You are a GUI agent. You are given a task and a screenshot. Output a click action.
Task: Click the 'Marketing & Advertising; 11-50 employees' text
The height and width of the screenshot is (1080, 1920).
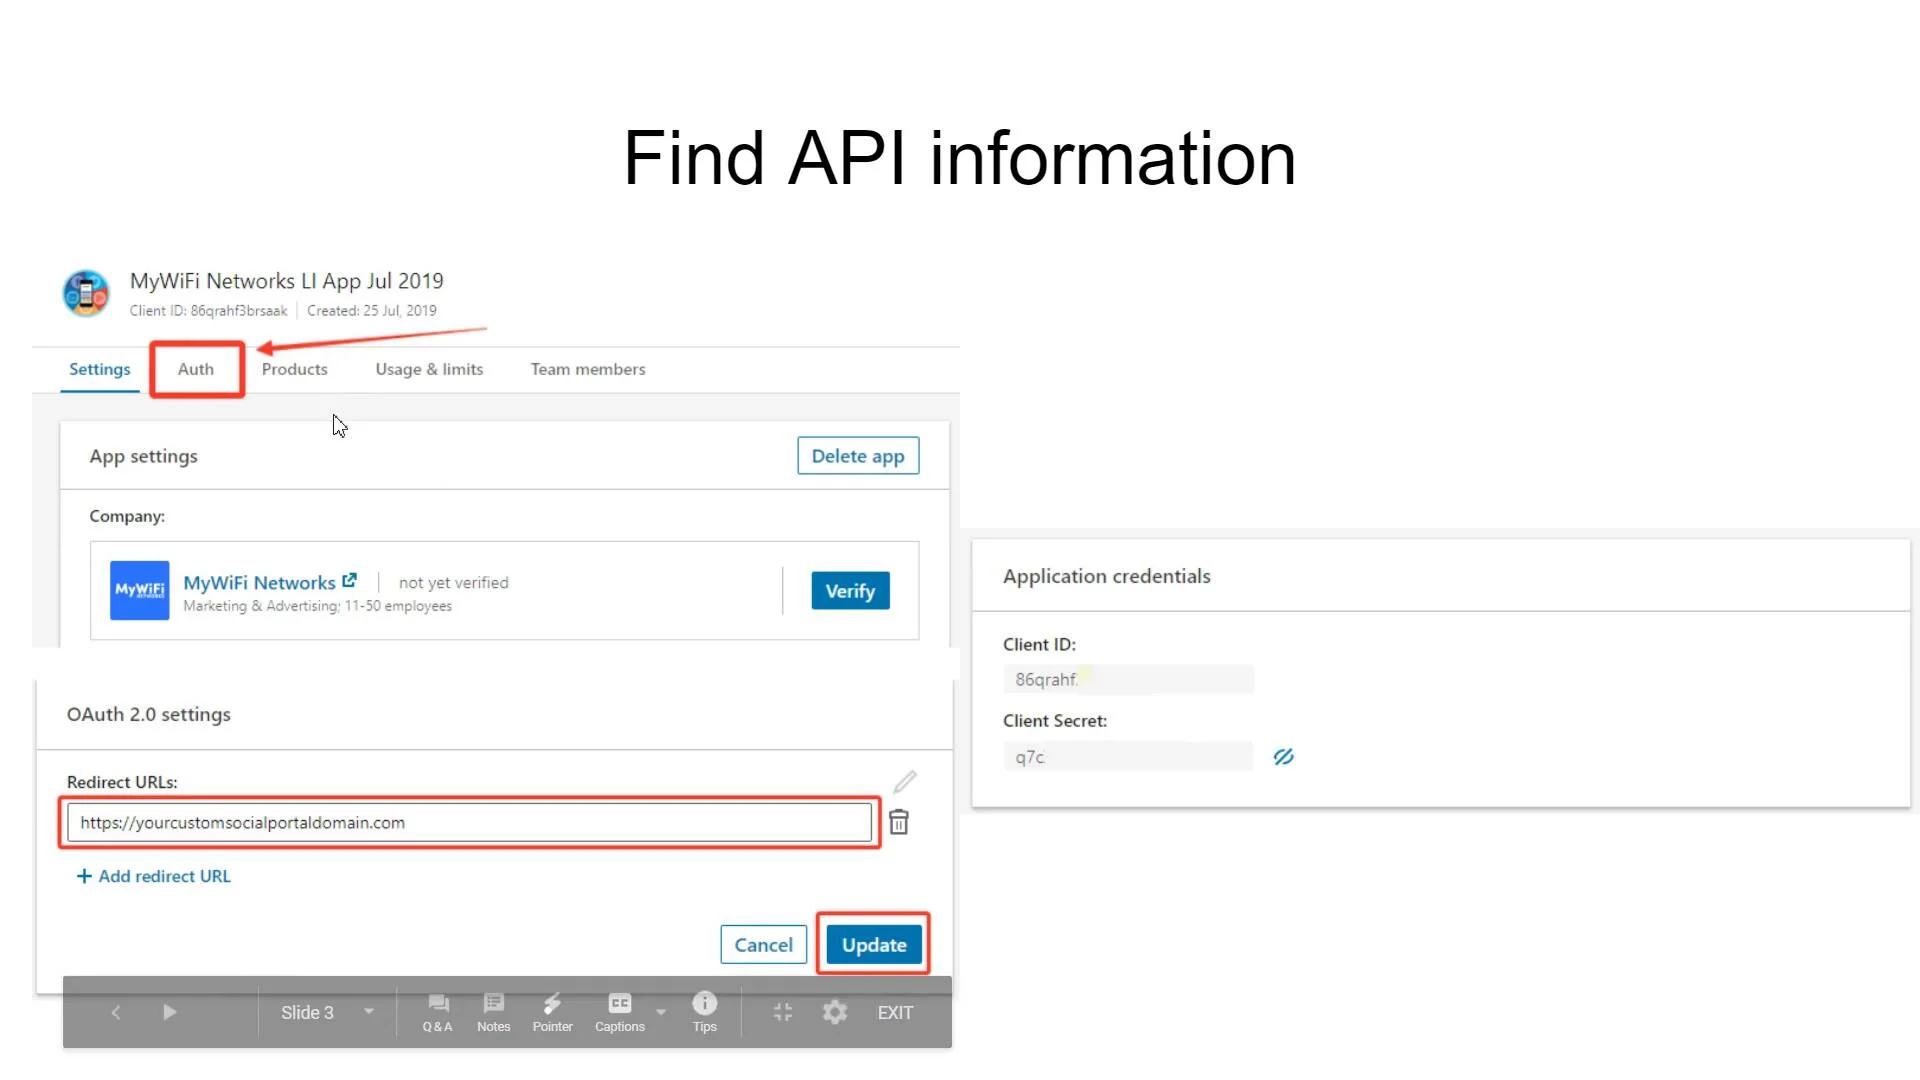pyautogui.click(x=317, y=606)
